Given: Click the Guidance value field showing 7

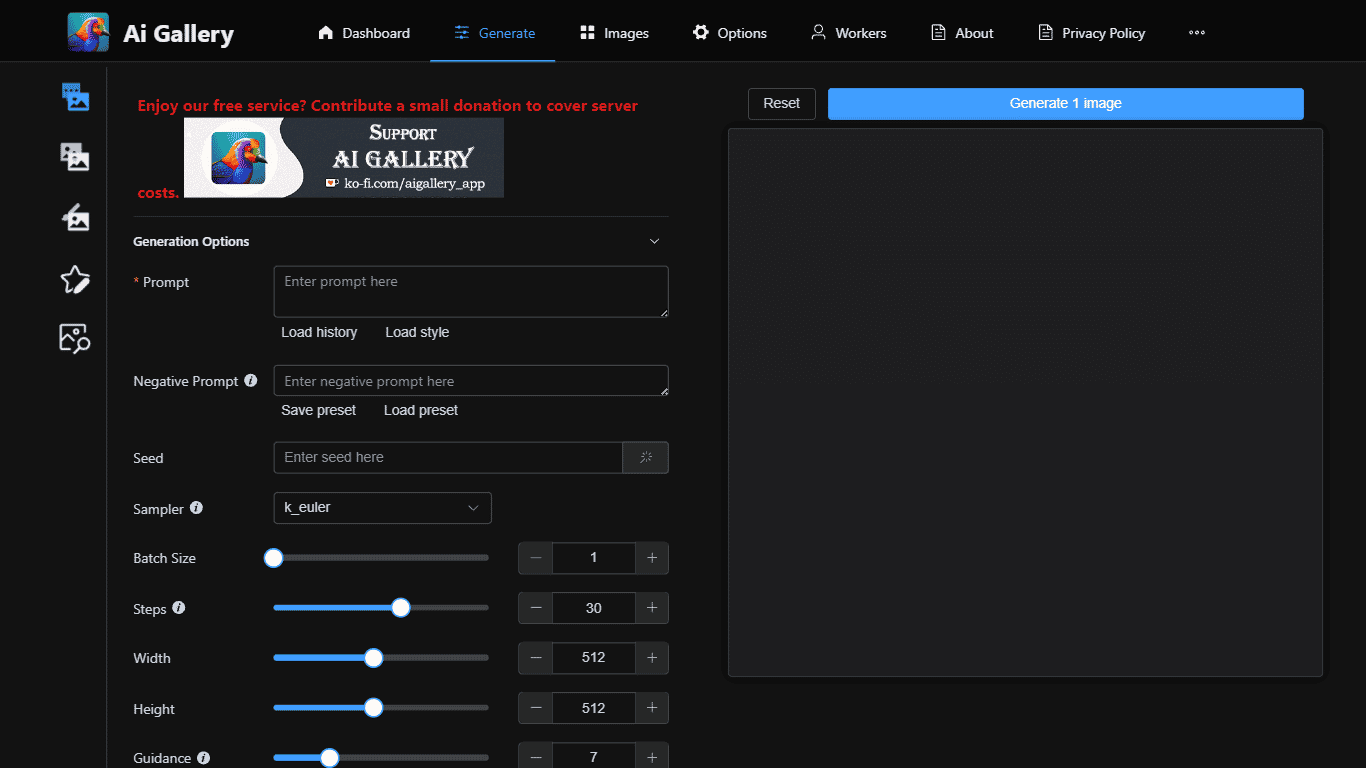Looking at the screenshot, I should coord(594,757).
